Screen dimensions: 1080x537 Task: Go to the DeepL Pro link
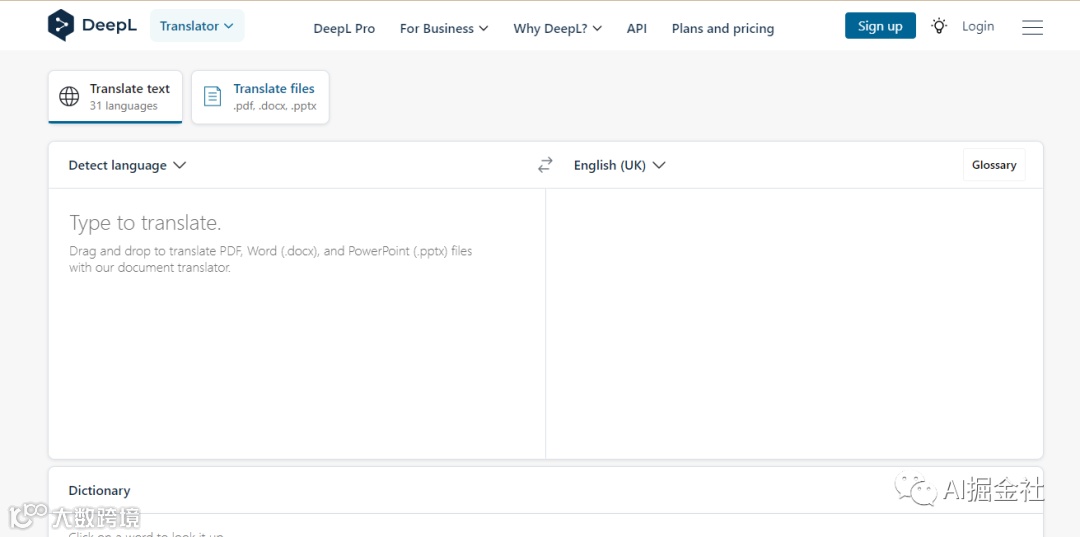(x=344, y=28)
